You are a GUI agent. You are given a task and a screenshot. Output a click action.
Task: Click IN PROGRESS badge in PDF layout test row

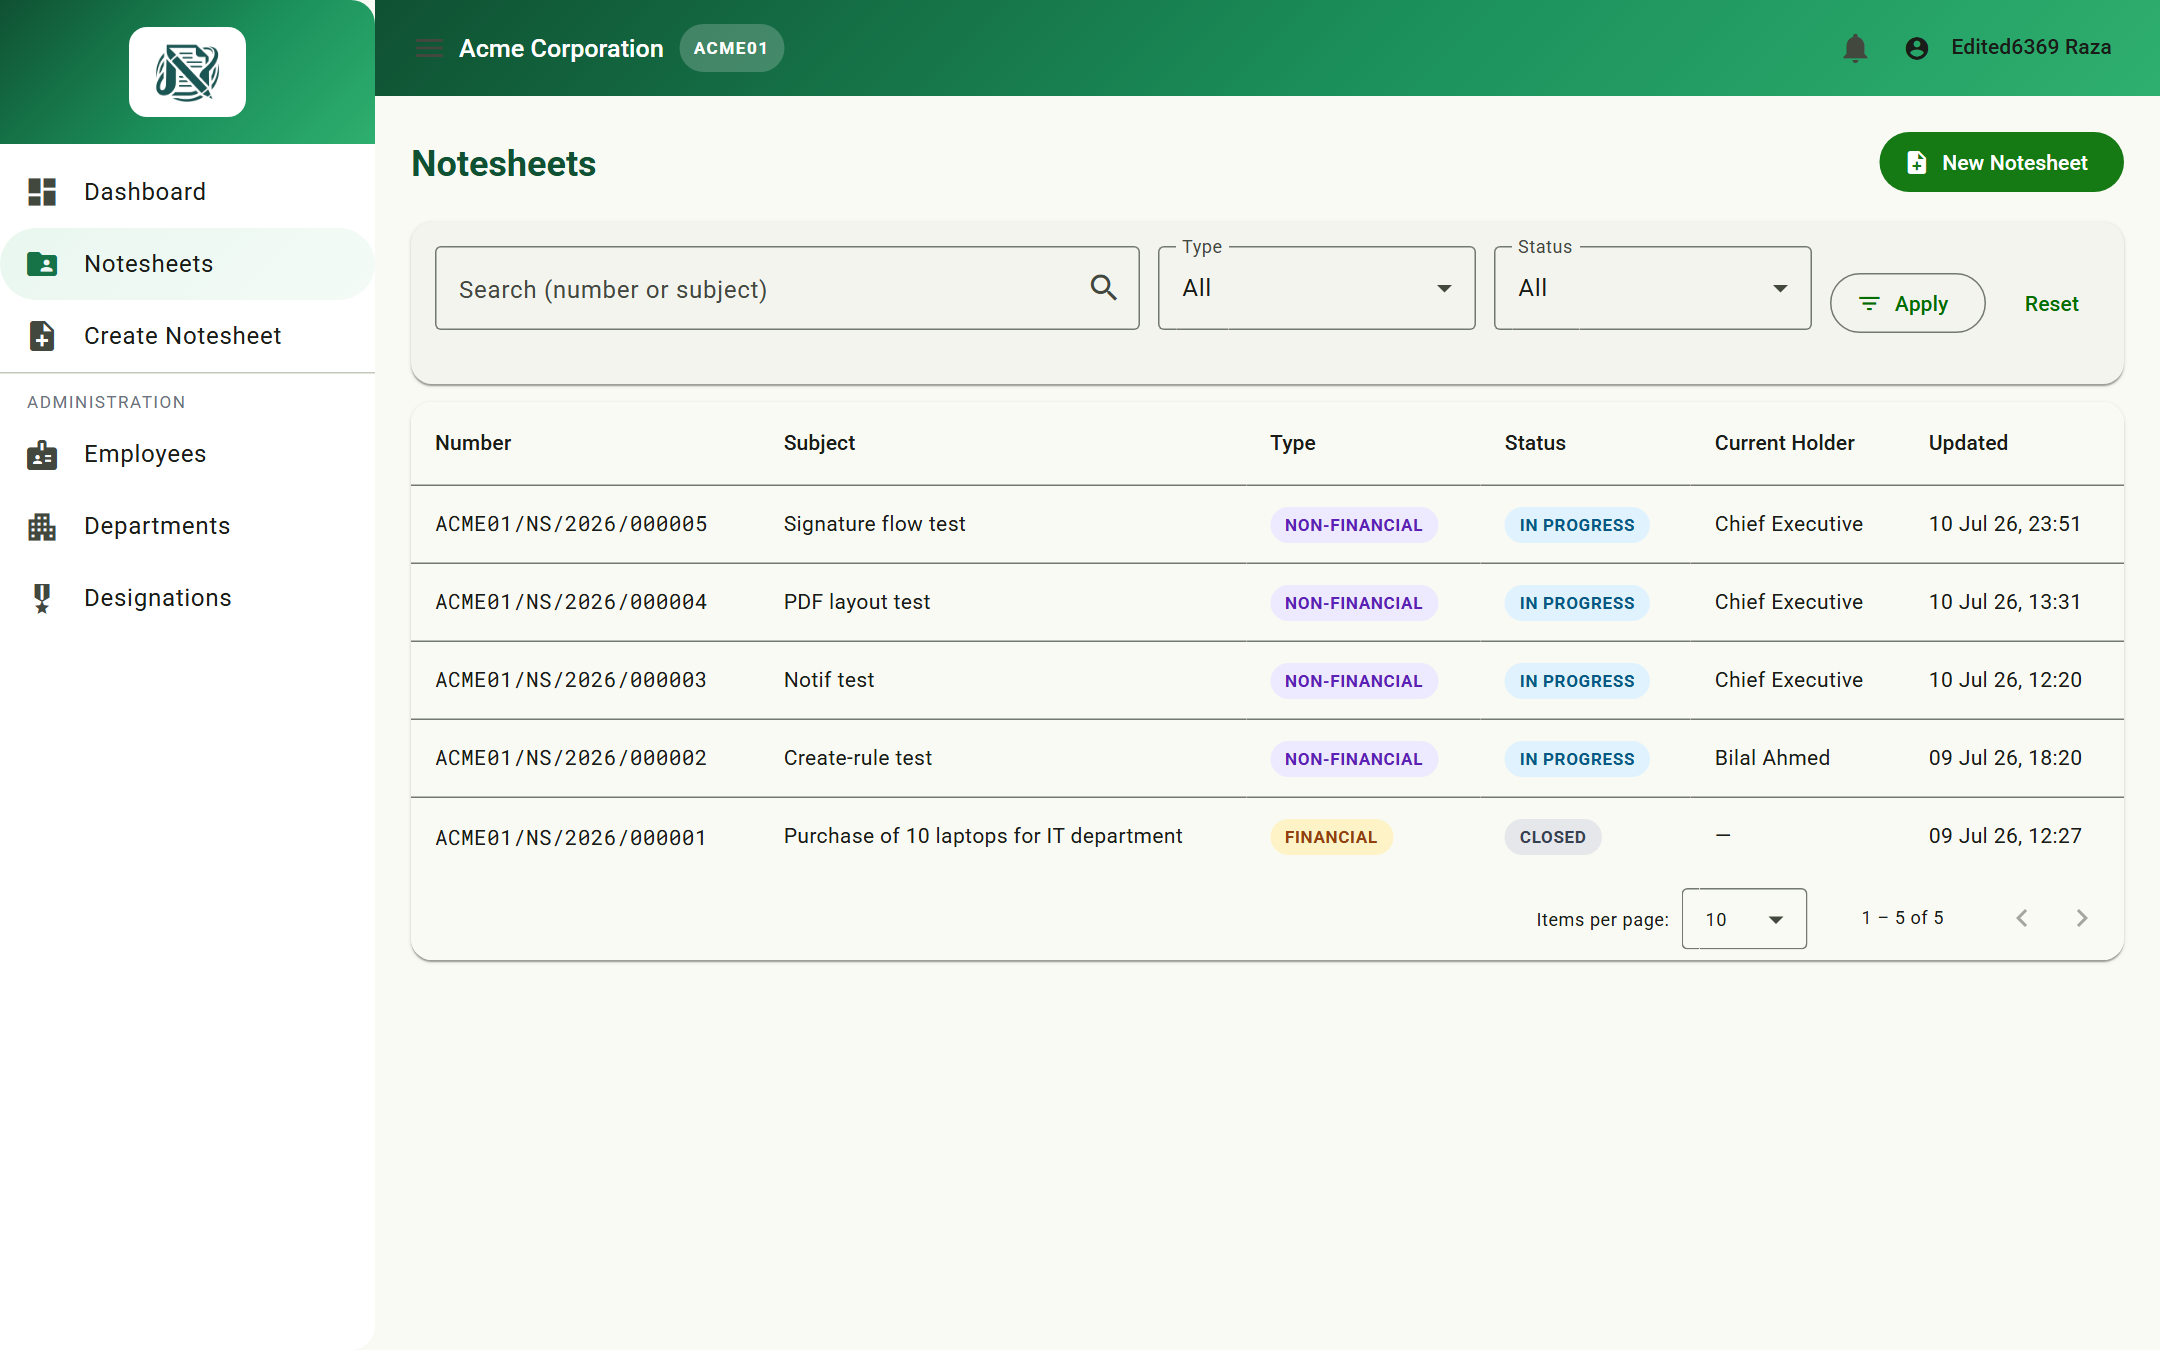click(x=1577, y=603)
